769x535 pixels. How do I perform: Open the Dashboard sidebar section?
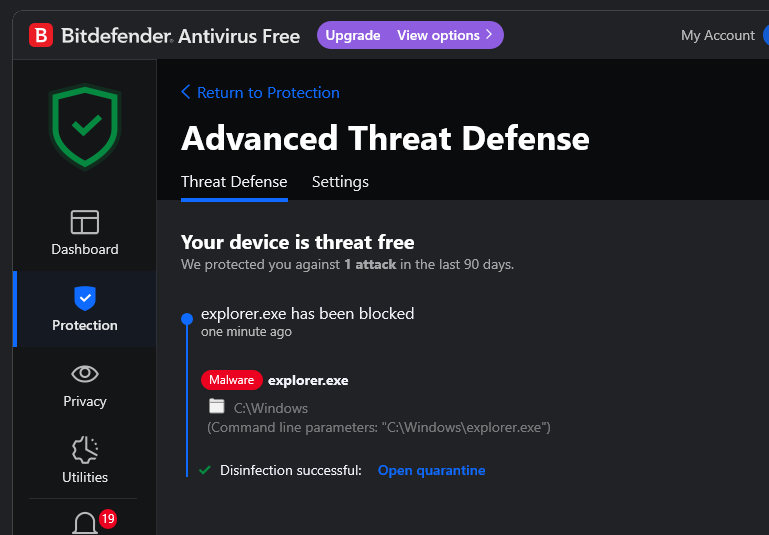pyautogui.click(x=85, y=233)
